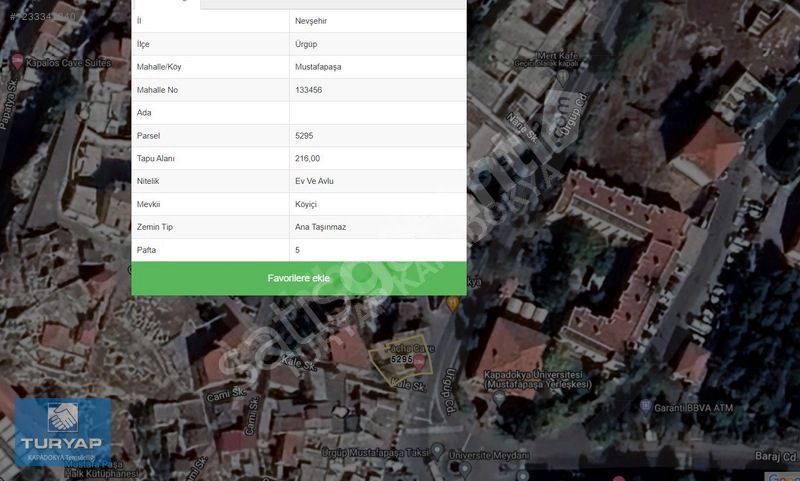Click the Kapadokya Üniversitesi map pin
Screen dimensions: 800x481
499,397
